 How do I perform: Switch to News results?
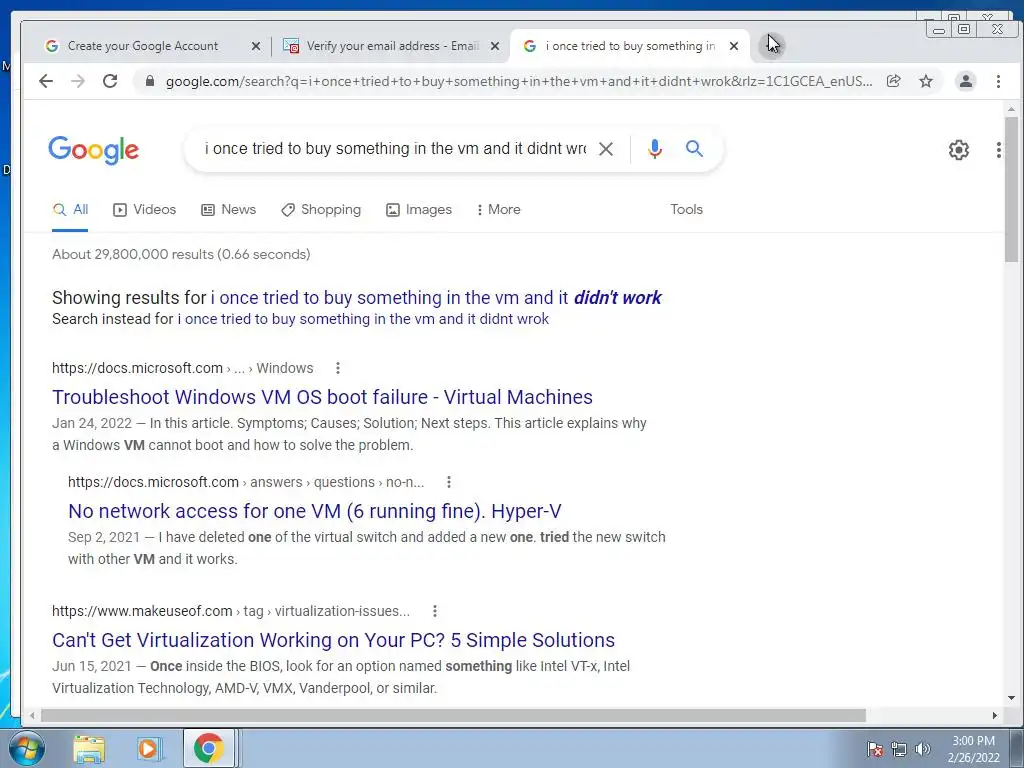point(229,210)
